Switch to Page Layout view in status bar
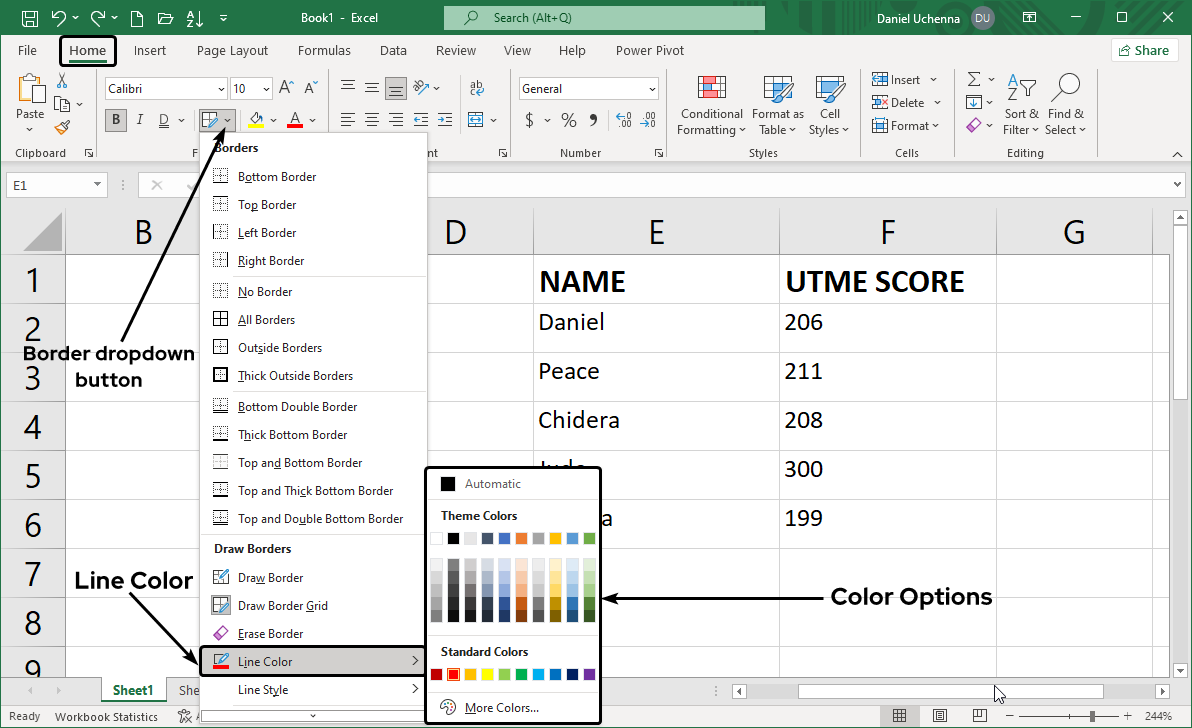The width and height of the screenshot is (1192, 728). [939, 716]
